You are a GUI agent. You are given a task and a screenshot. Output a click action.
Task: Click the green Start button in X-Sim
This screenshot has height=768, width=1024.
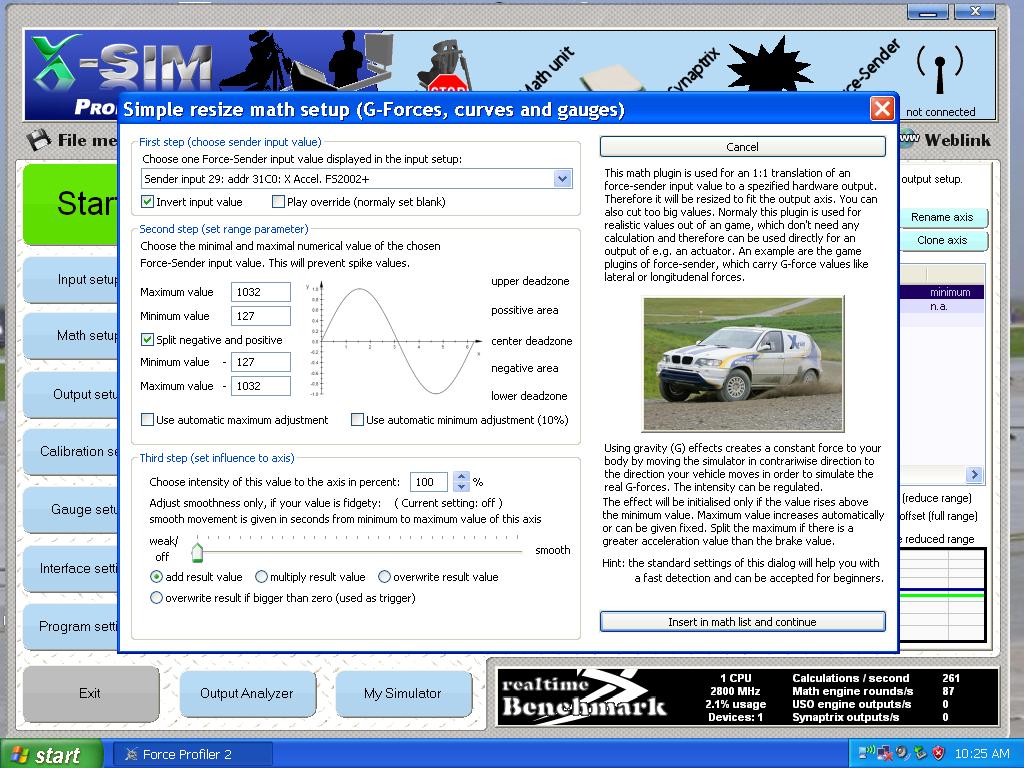(71, 204)
